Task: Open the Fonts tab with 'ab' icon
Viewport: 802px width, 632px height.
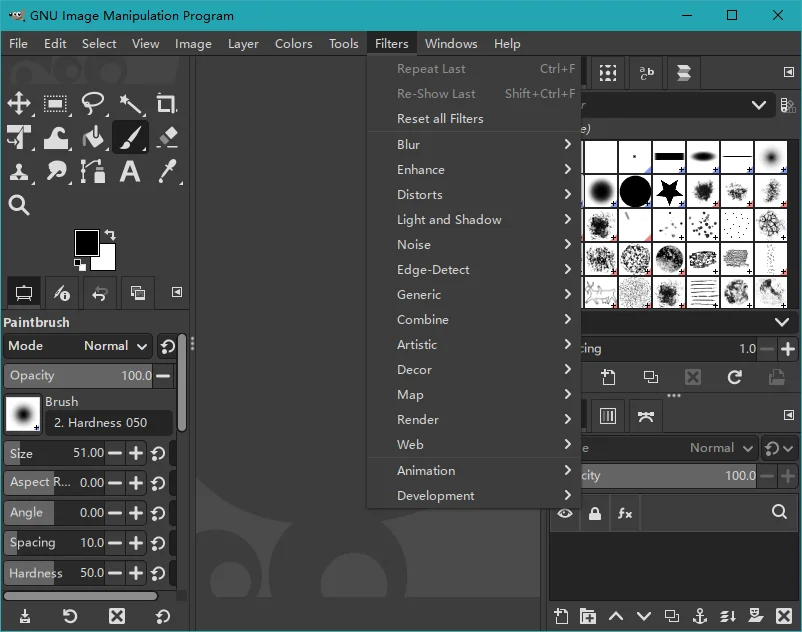Action: point(646,73)
